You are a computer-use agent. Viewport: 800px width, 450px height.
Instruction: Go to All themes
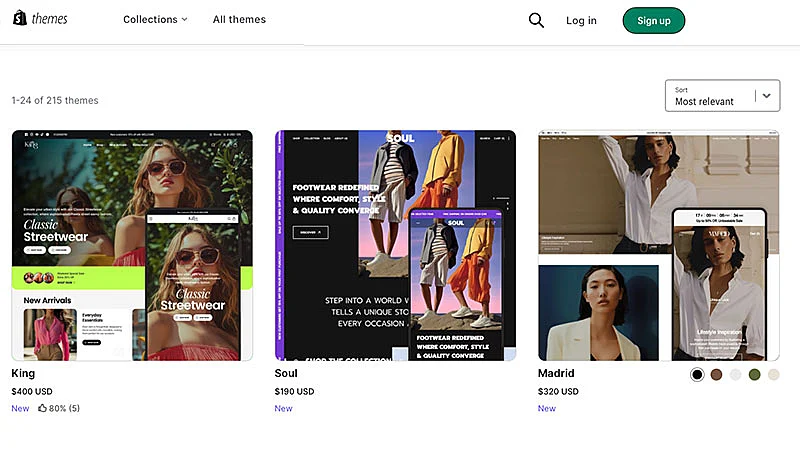(x=239, y=20)
